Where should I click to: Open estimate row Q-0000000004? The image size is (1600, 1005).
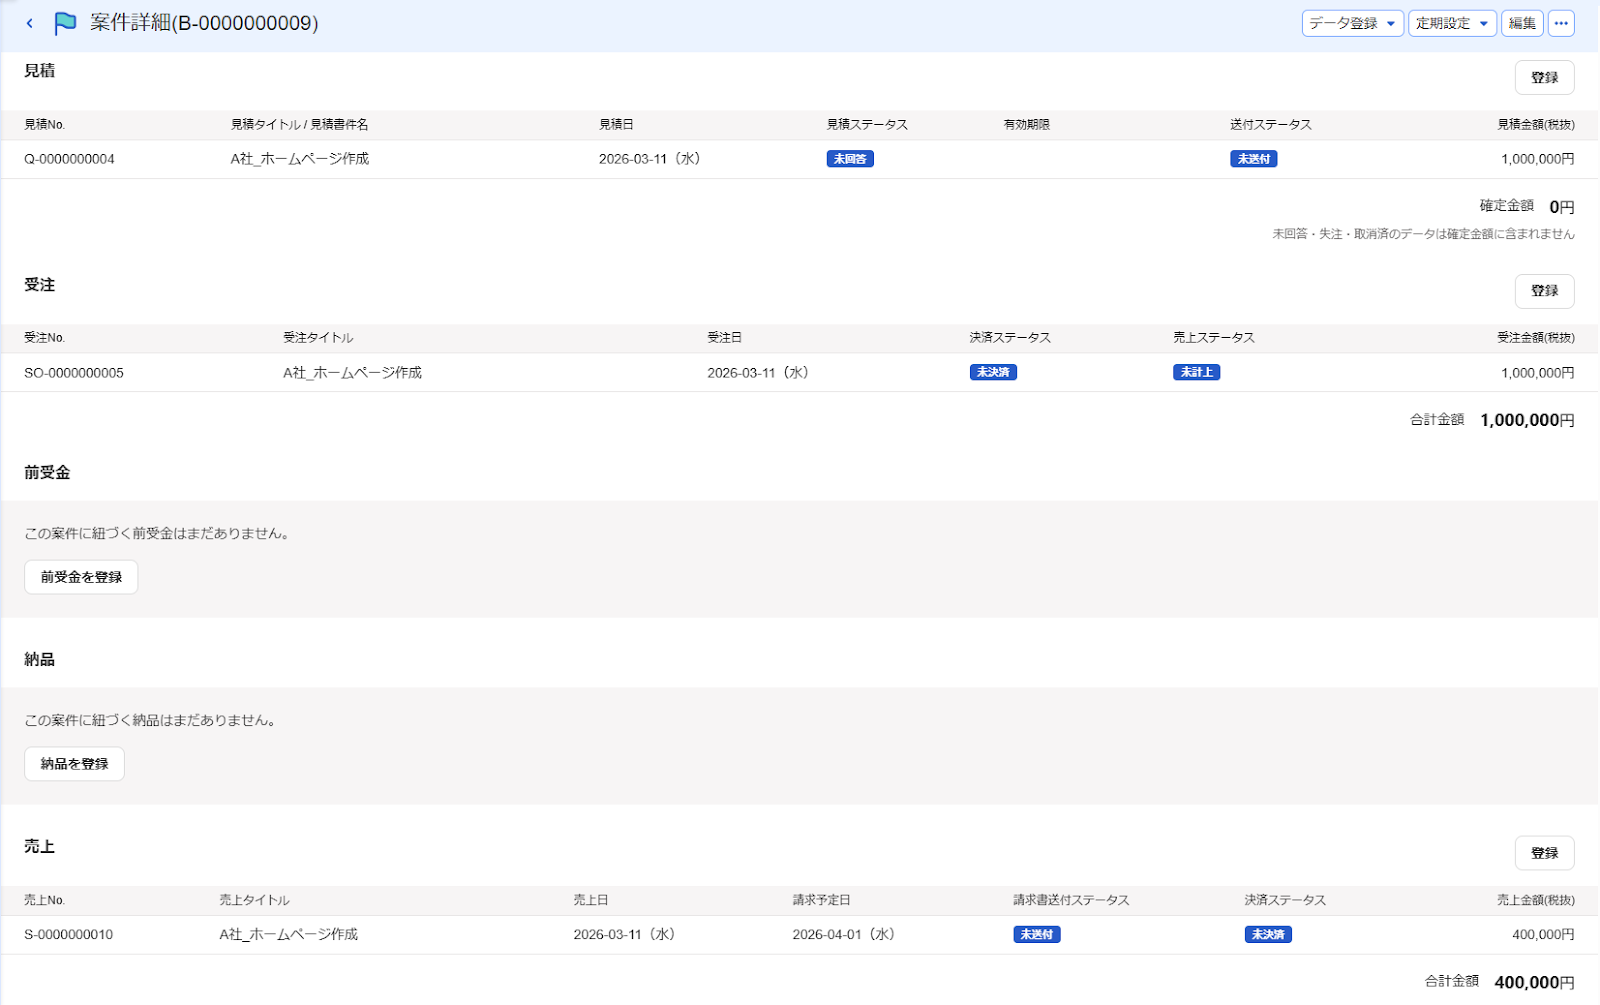tap(799, 159)
